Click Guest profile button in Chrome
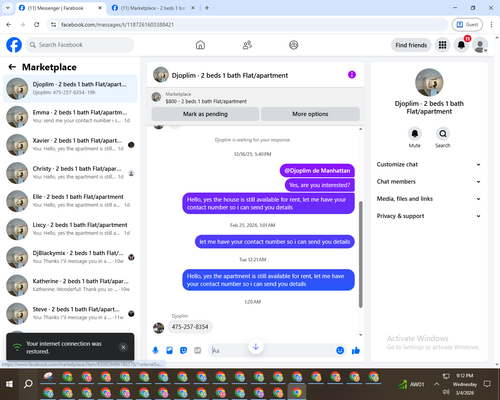Screen dimensions: 500x400 coord(467,24)
